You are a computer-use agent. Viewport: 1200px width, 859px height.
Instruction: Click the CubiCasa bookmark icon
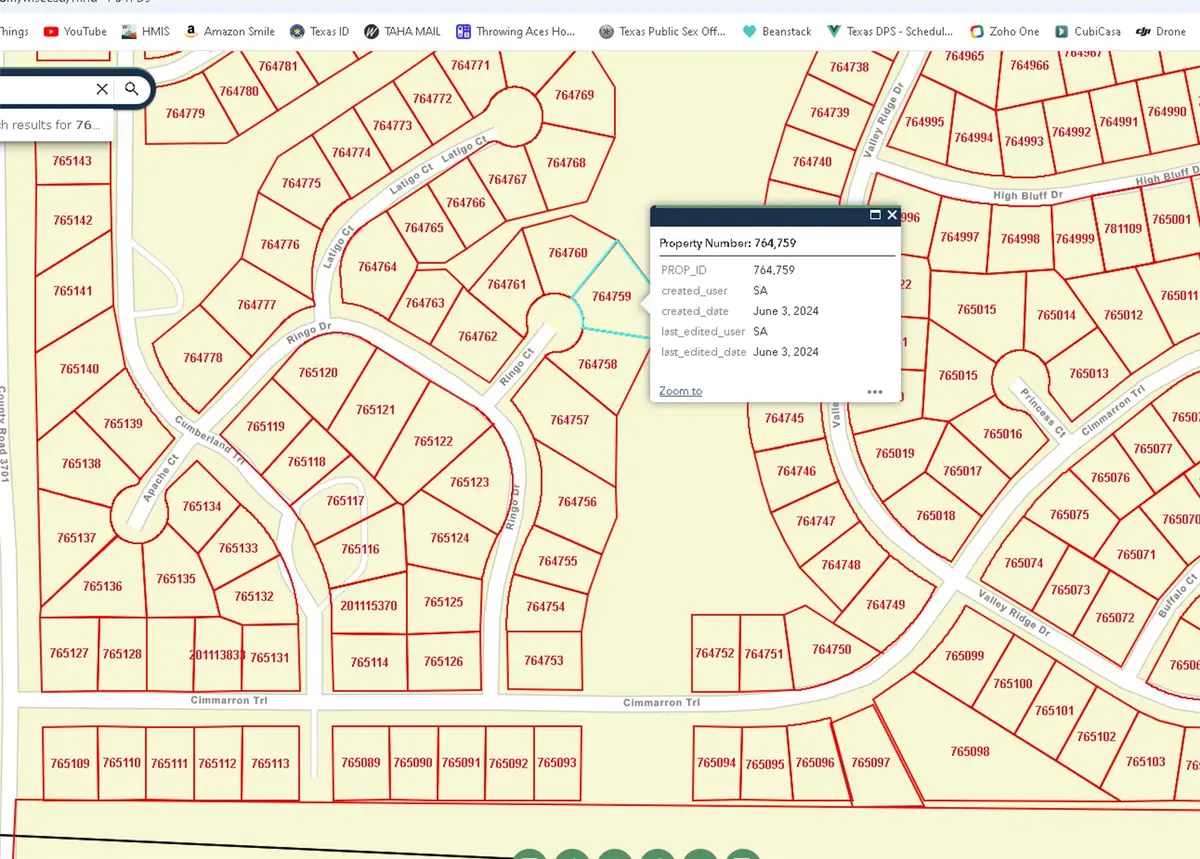1063,31
